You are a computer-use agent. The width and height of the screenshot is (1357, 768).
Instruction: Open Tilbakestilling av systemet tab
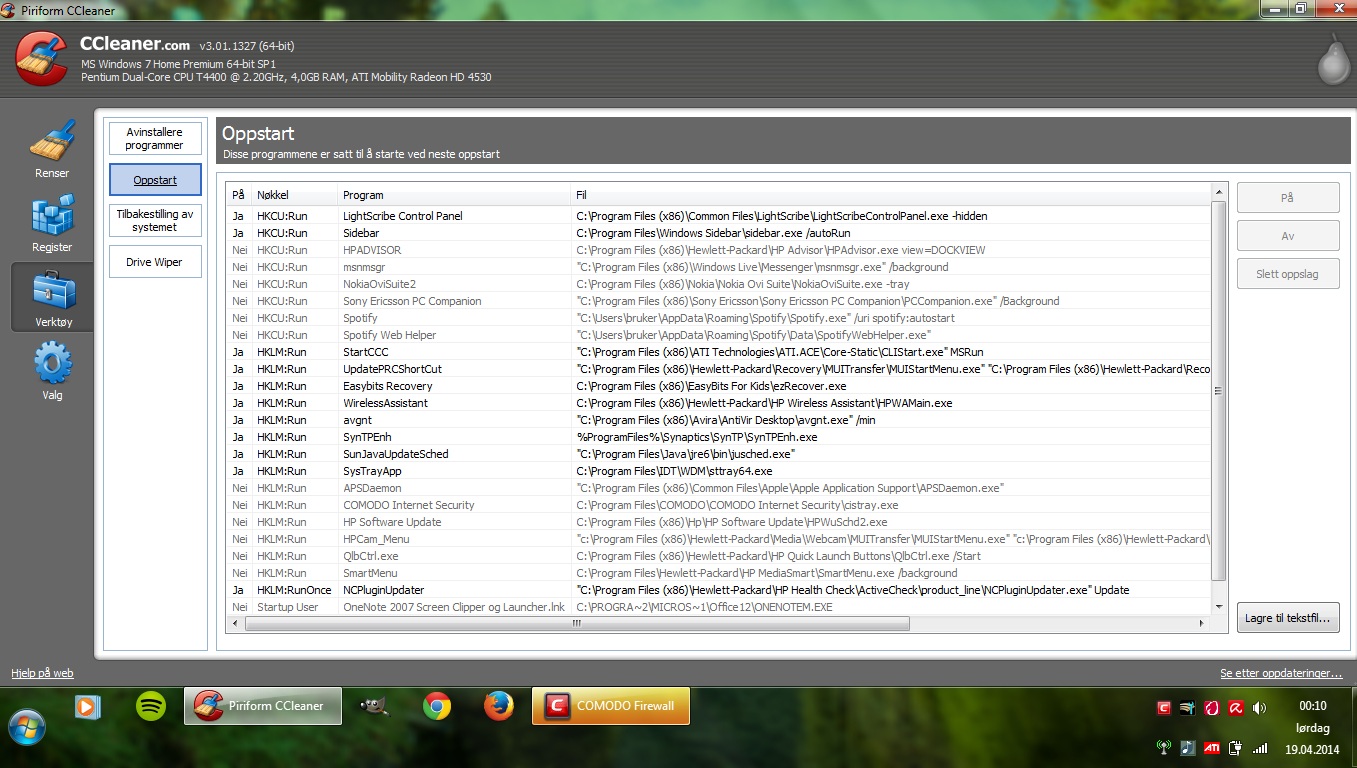tap(155, 221)
